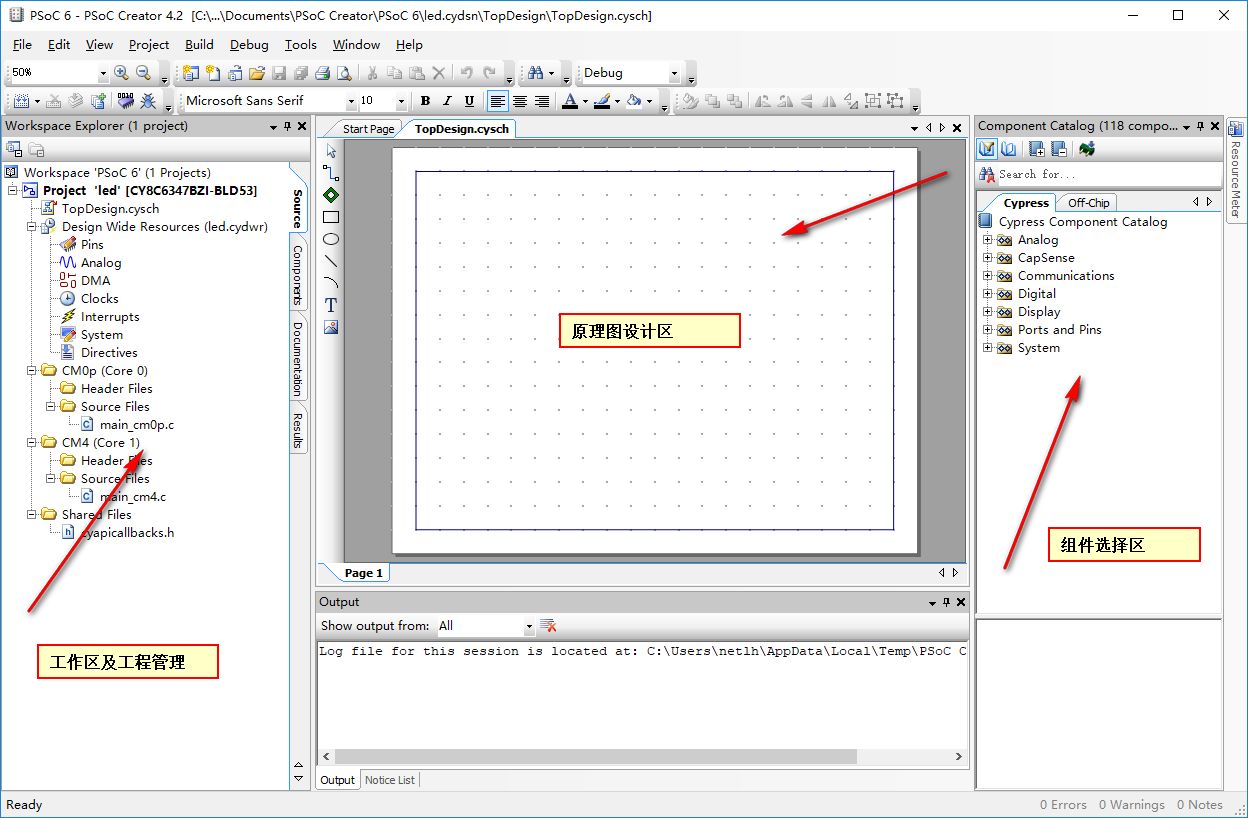The width and height of the screenshot is (1248, 818).
Task: Select the rectangle drawing tool
Action: coord(331,217)
